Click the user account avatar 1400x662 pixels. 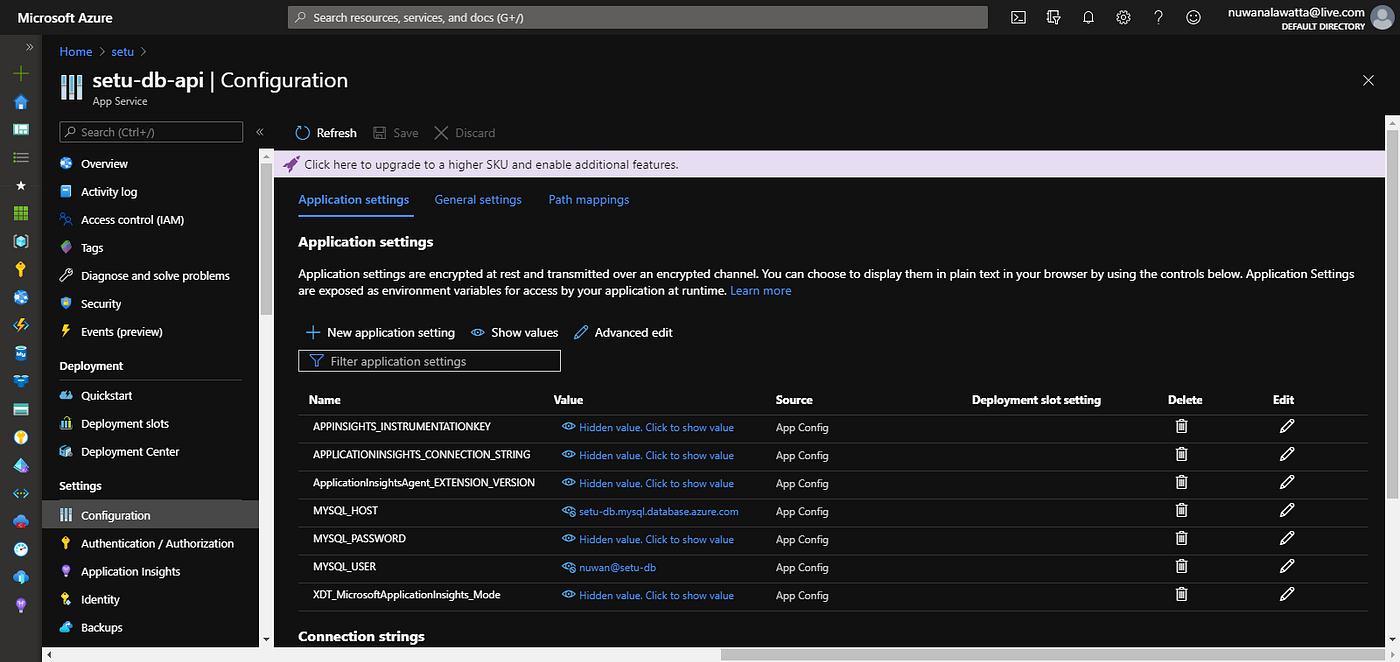pos(1383,17)
